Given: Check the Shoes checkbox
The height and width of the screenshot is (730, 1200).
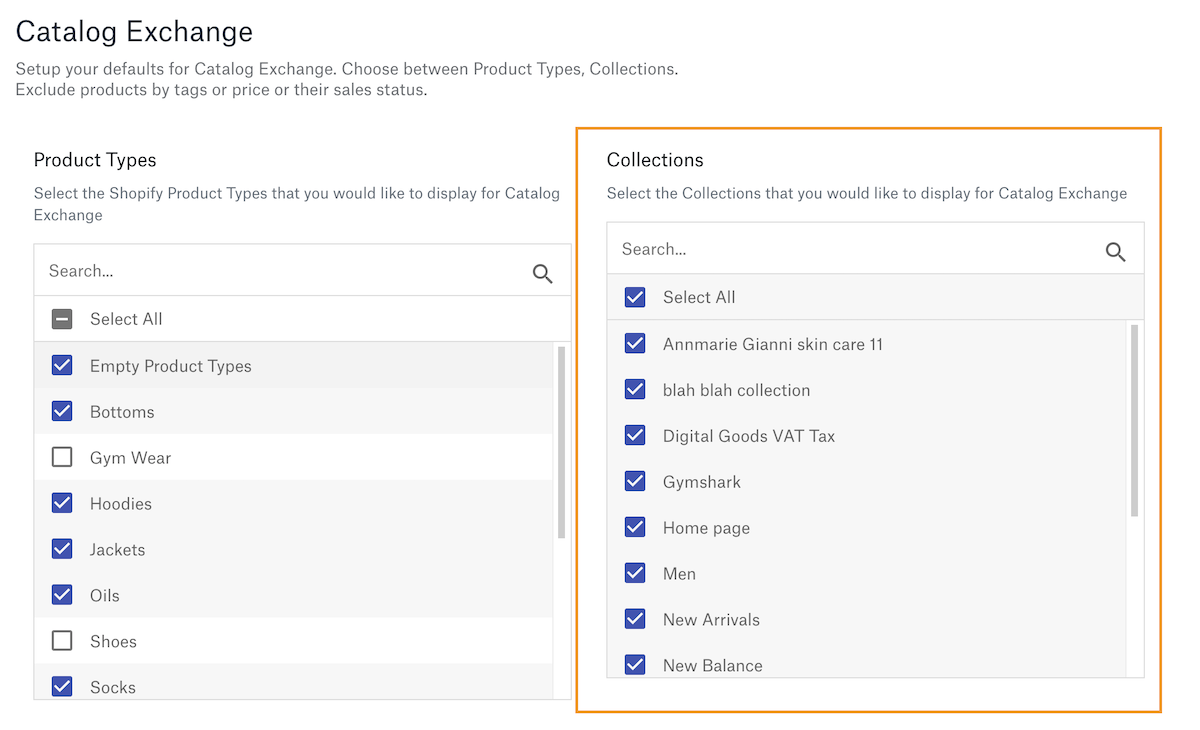Looking at the screenshot, I should [x=62, y=641].
